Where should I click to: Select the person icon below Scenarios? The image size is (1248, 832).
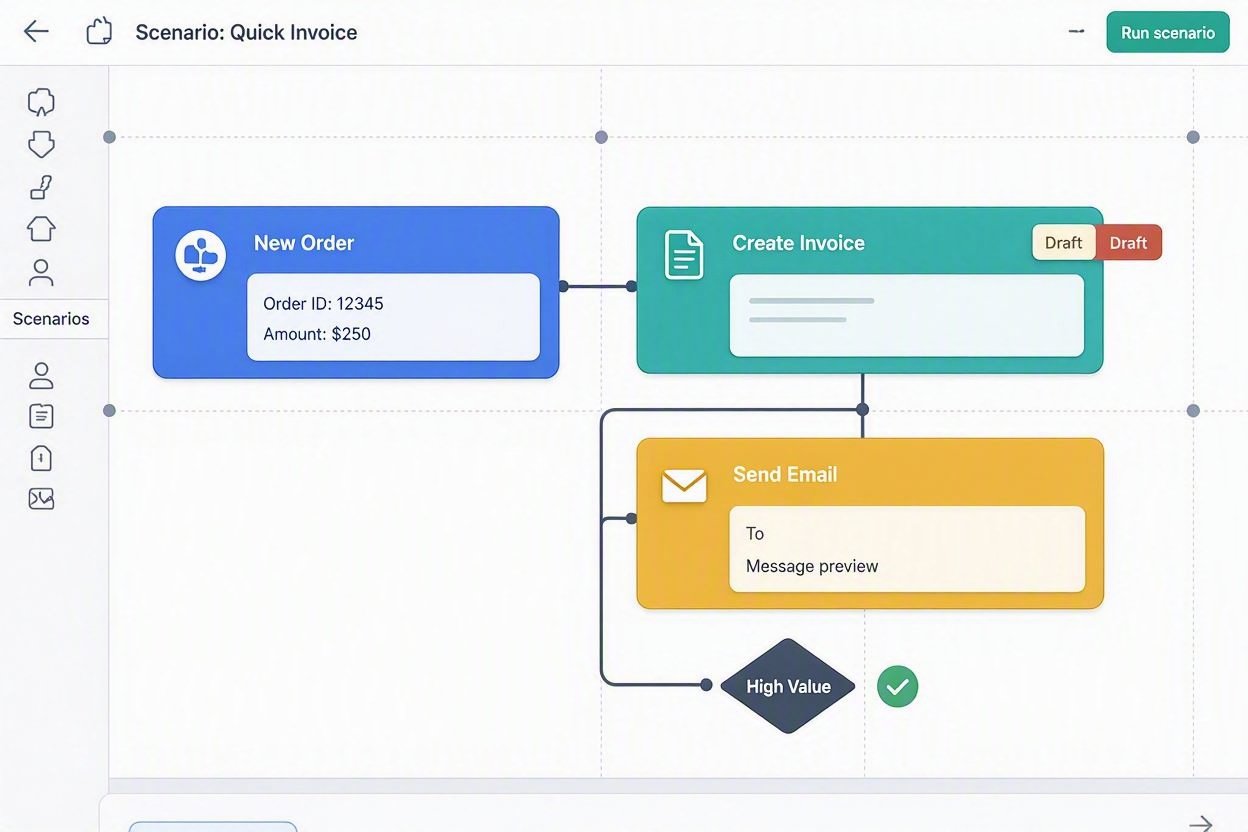[41, 376]
